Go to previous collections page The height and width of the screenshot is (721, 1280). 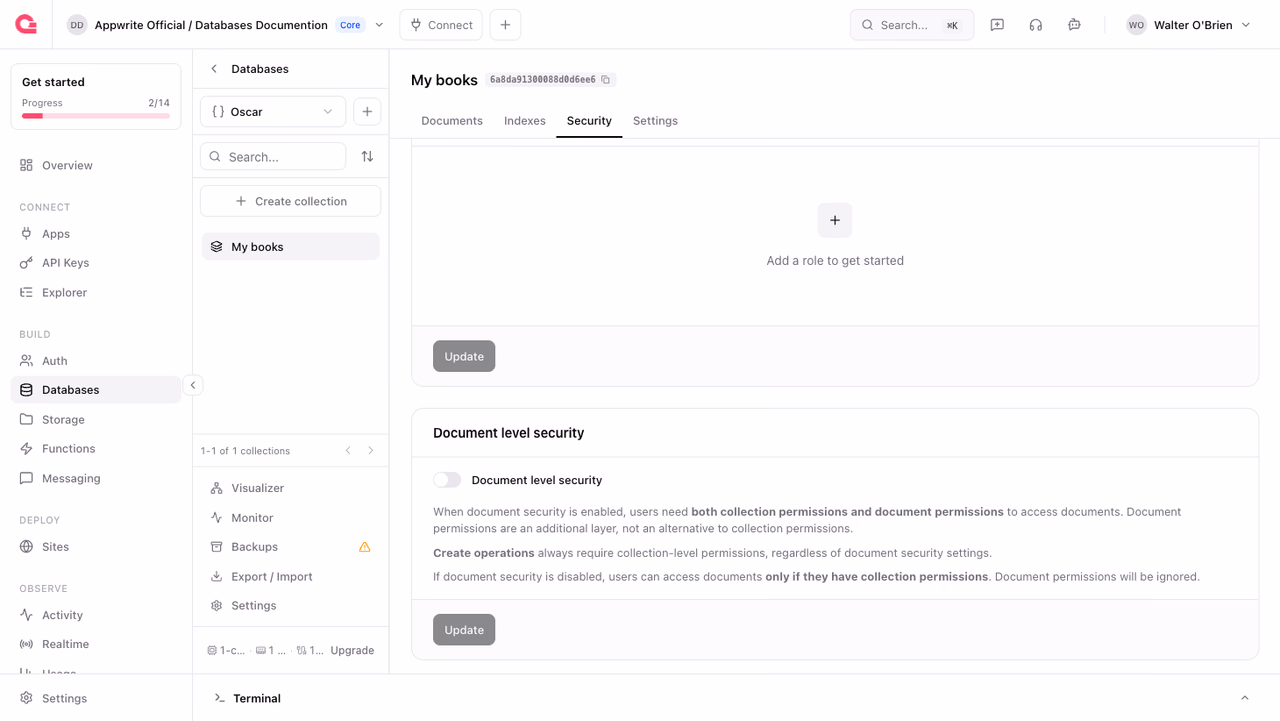pos(348,451)
